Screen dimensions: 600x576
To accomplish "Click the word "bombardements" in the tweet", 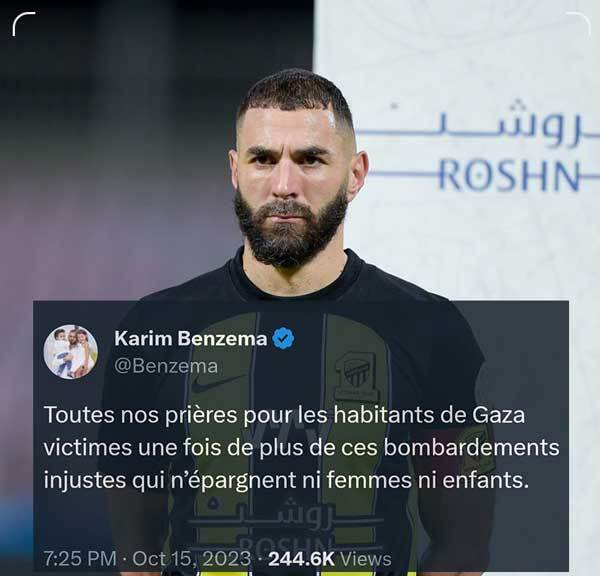I will point(471,447).
